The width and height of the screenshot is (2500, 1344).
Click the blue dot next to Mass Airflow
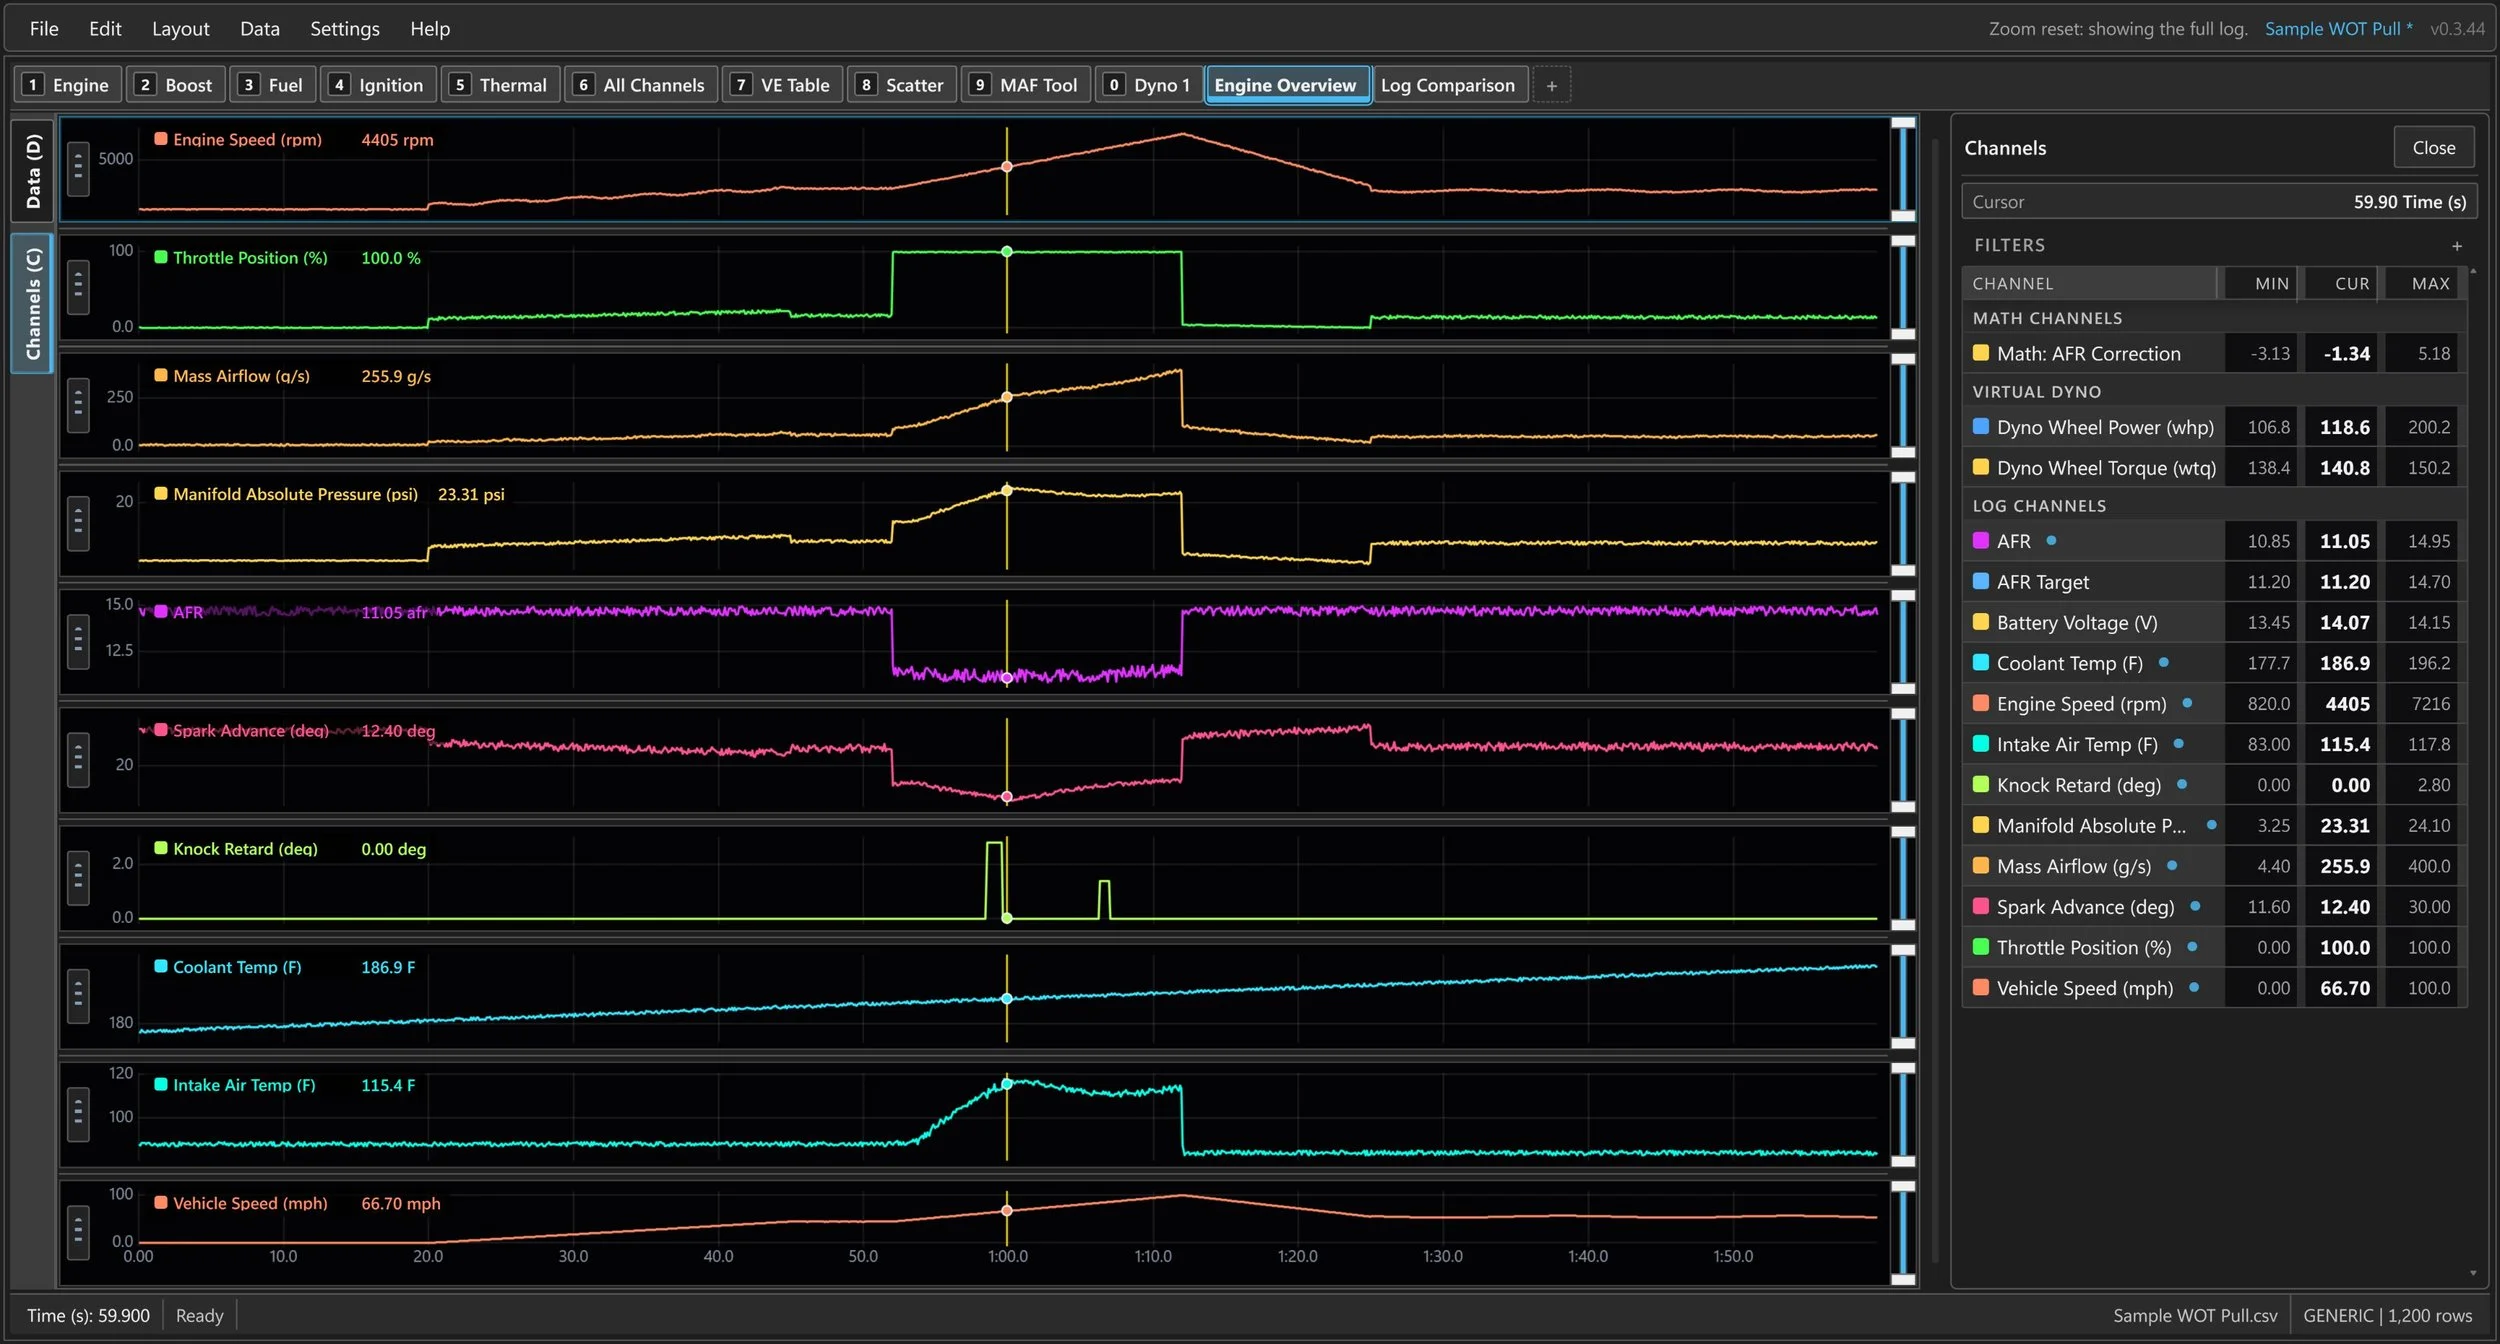[x=2172, y=866]
